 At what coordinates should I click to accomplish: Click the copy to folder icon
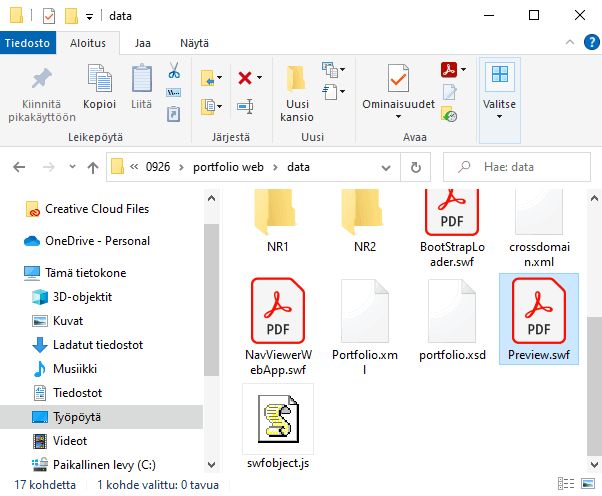[208, 106]
